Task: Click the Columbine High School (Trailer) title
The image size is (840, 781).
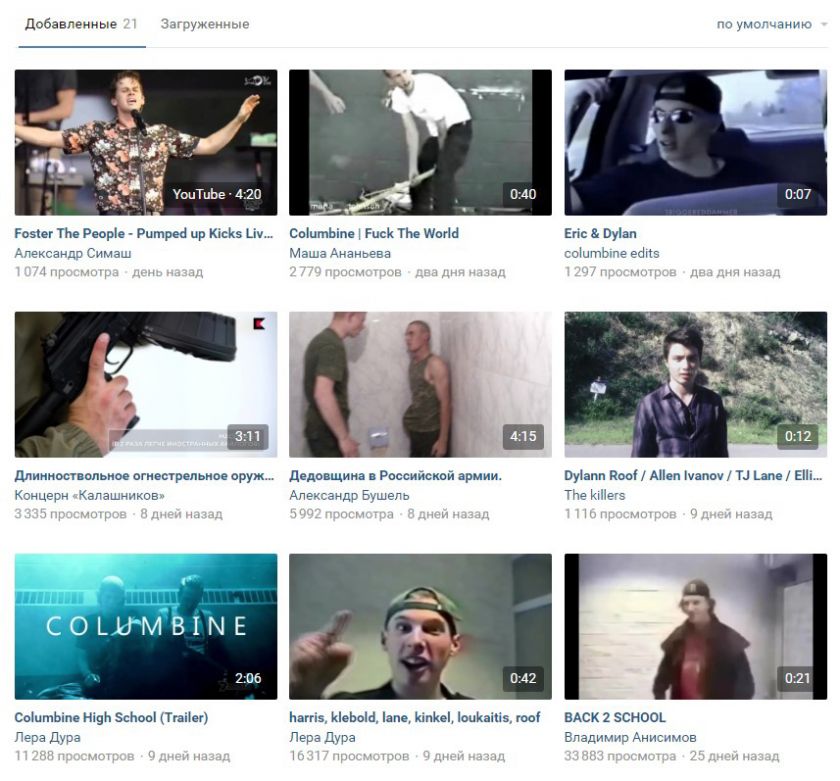Action: click(x=111, y=718)
